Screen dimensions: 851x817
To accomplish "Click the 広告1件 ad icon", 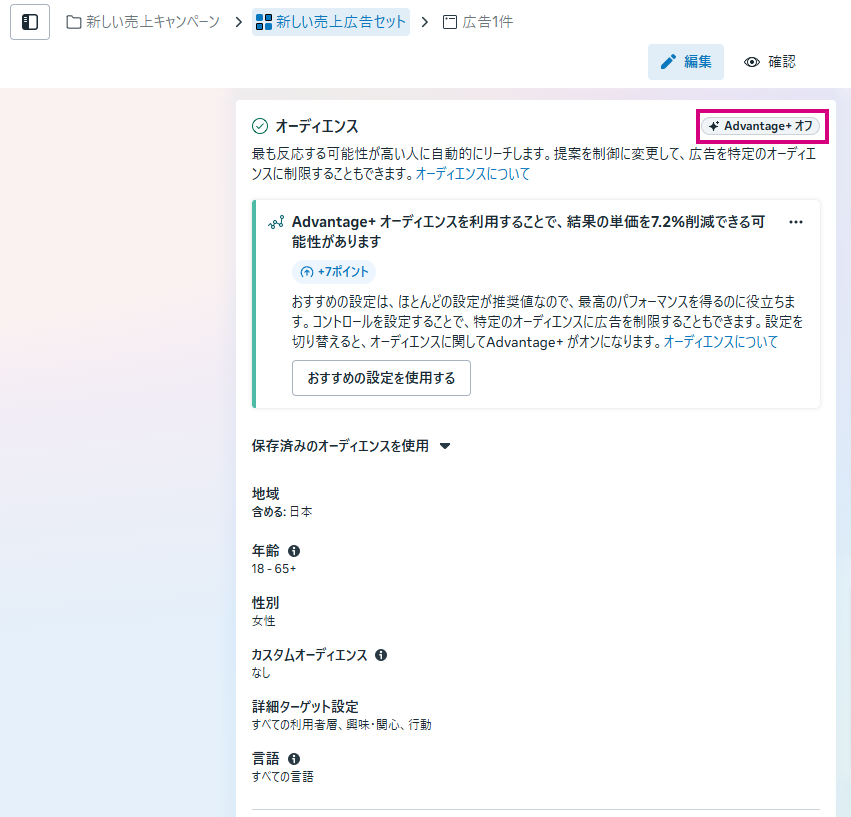I will (450, 22).
